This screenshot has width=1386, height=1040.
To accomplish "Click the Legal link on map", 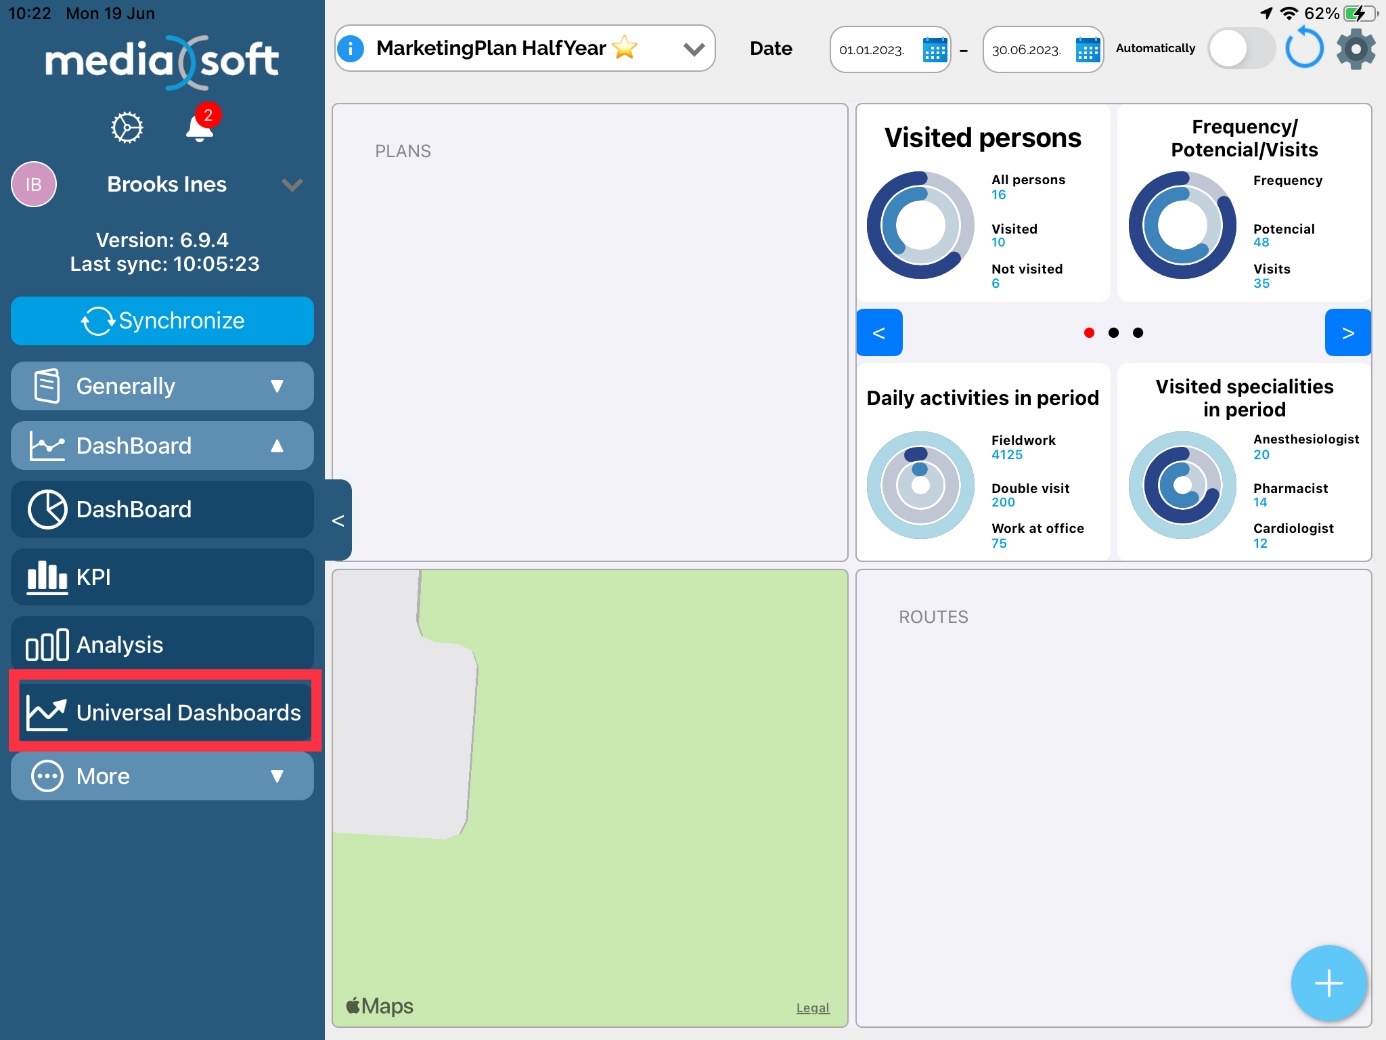I will click(812, 1008).
